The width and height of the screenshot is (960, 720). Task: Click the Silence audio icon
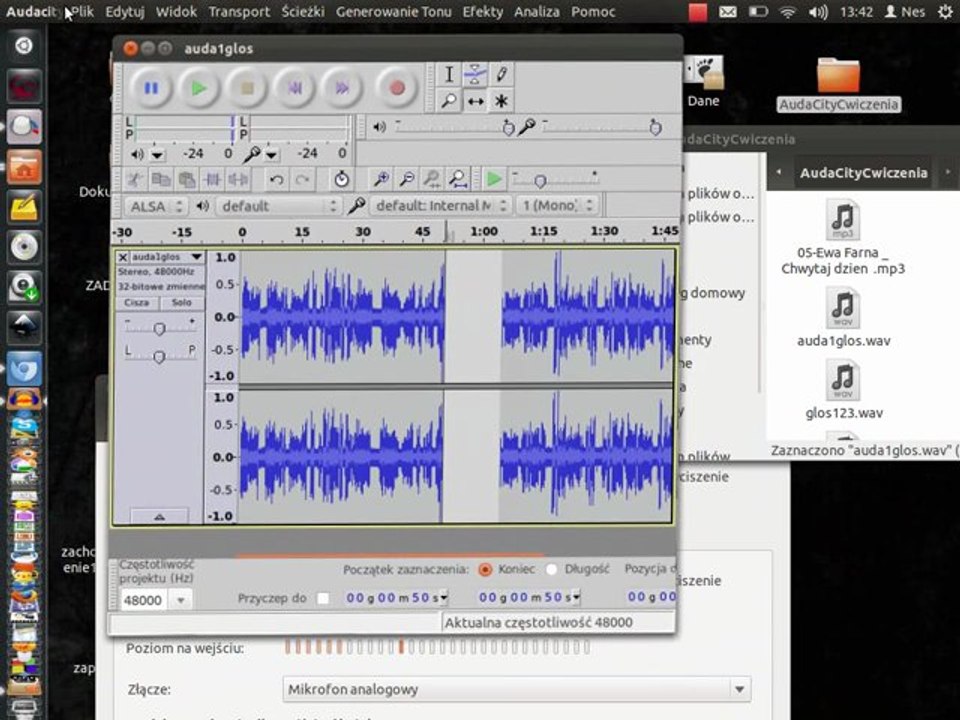point(238,179)
